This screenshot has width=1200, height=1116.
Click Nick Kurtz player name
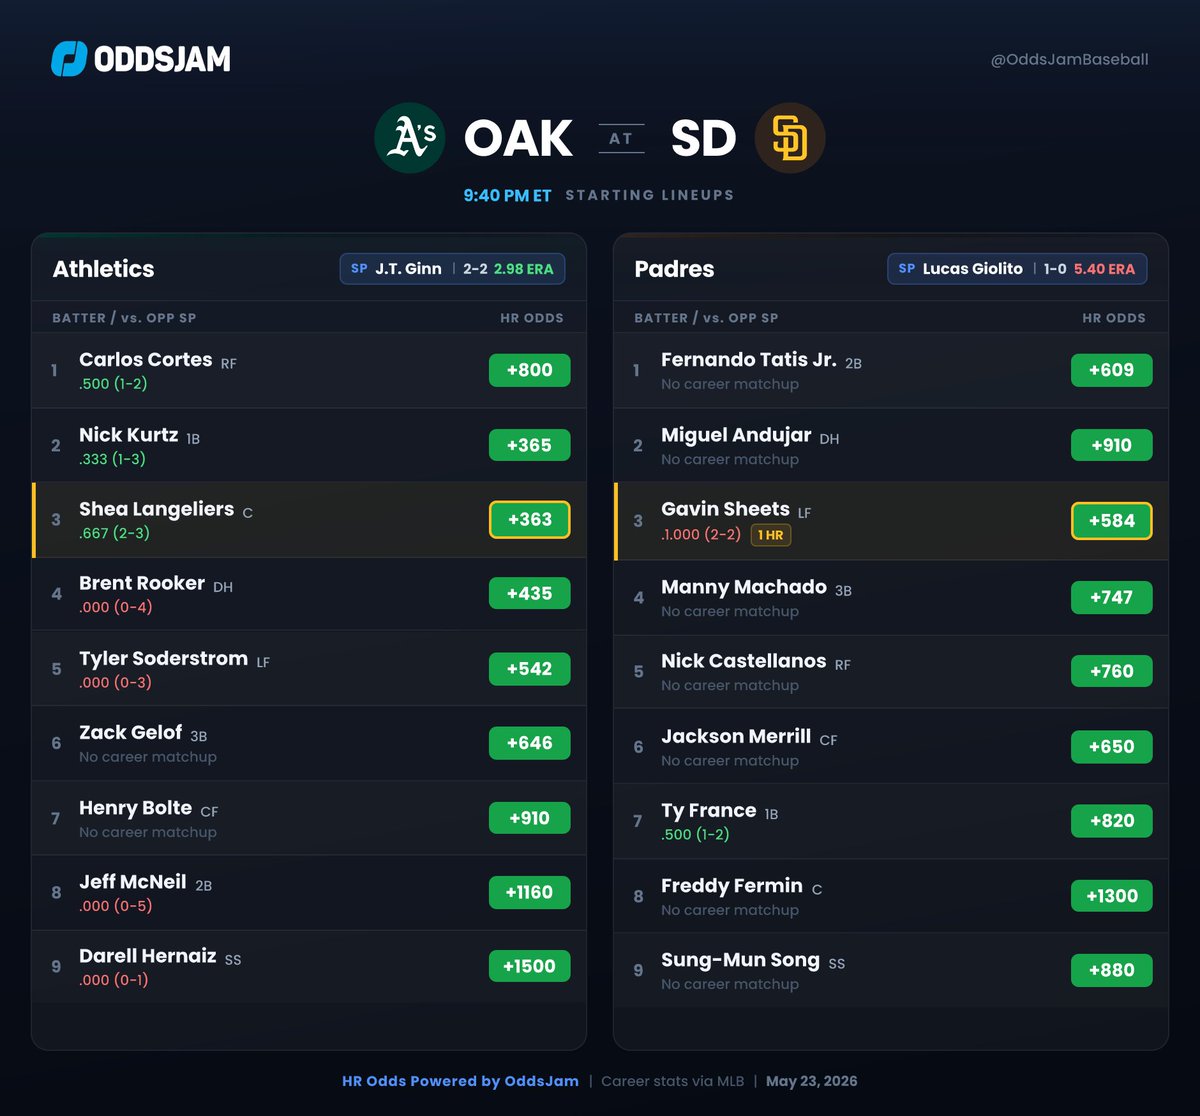129,435
